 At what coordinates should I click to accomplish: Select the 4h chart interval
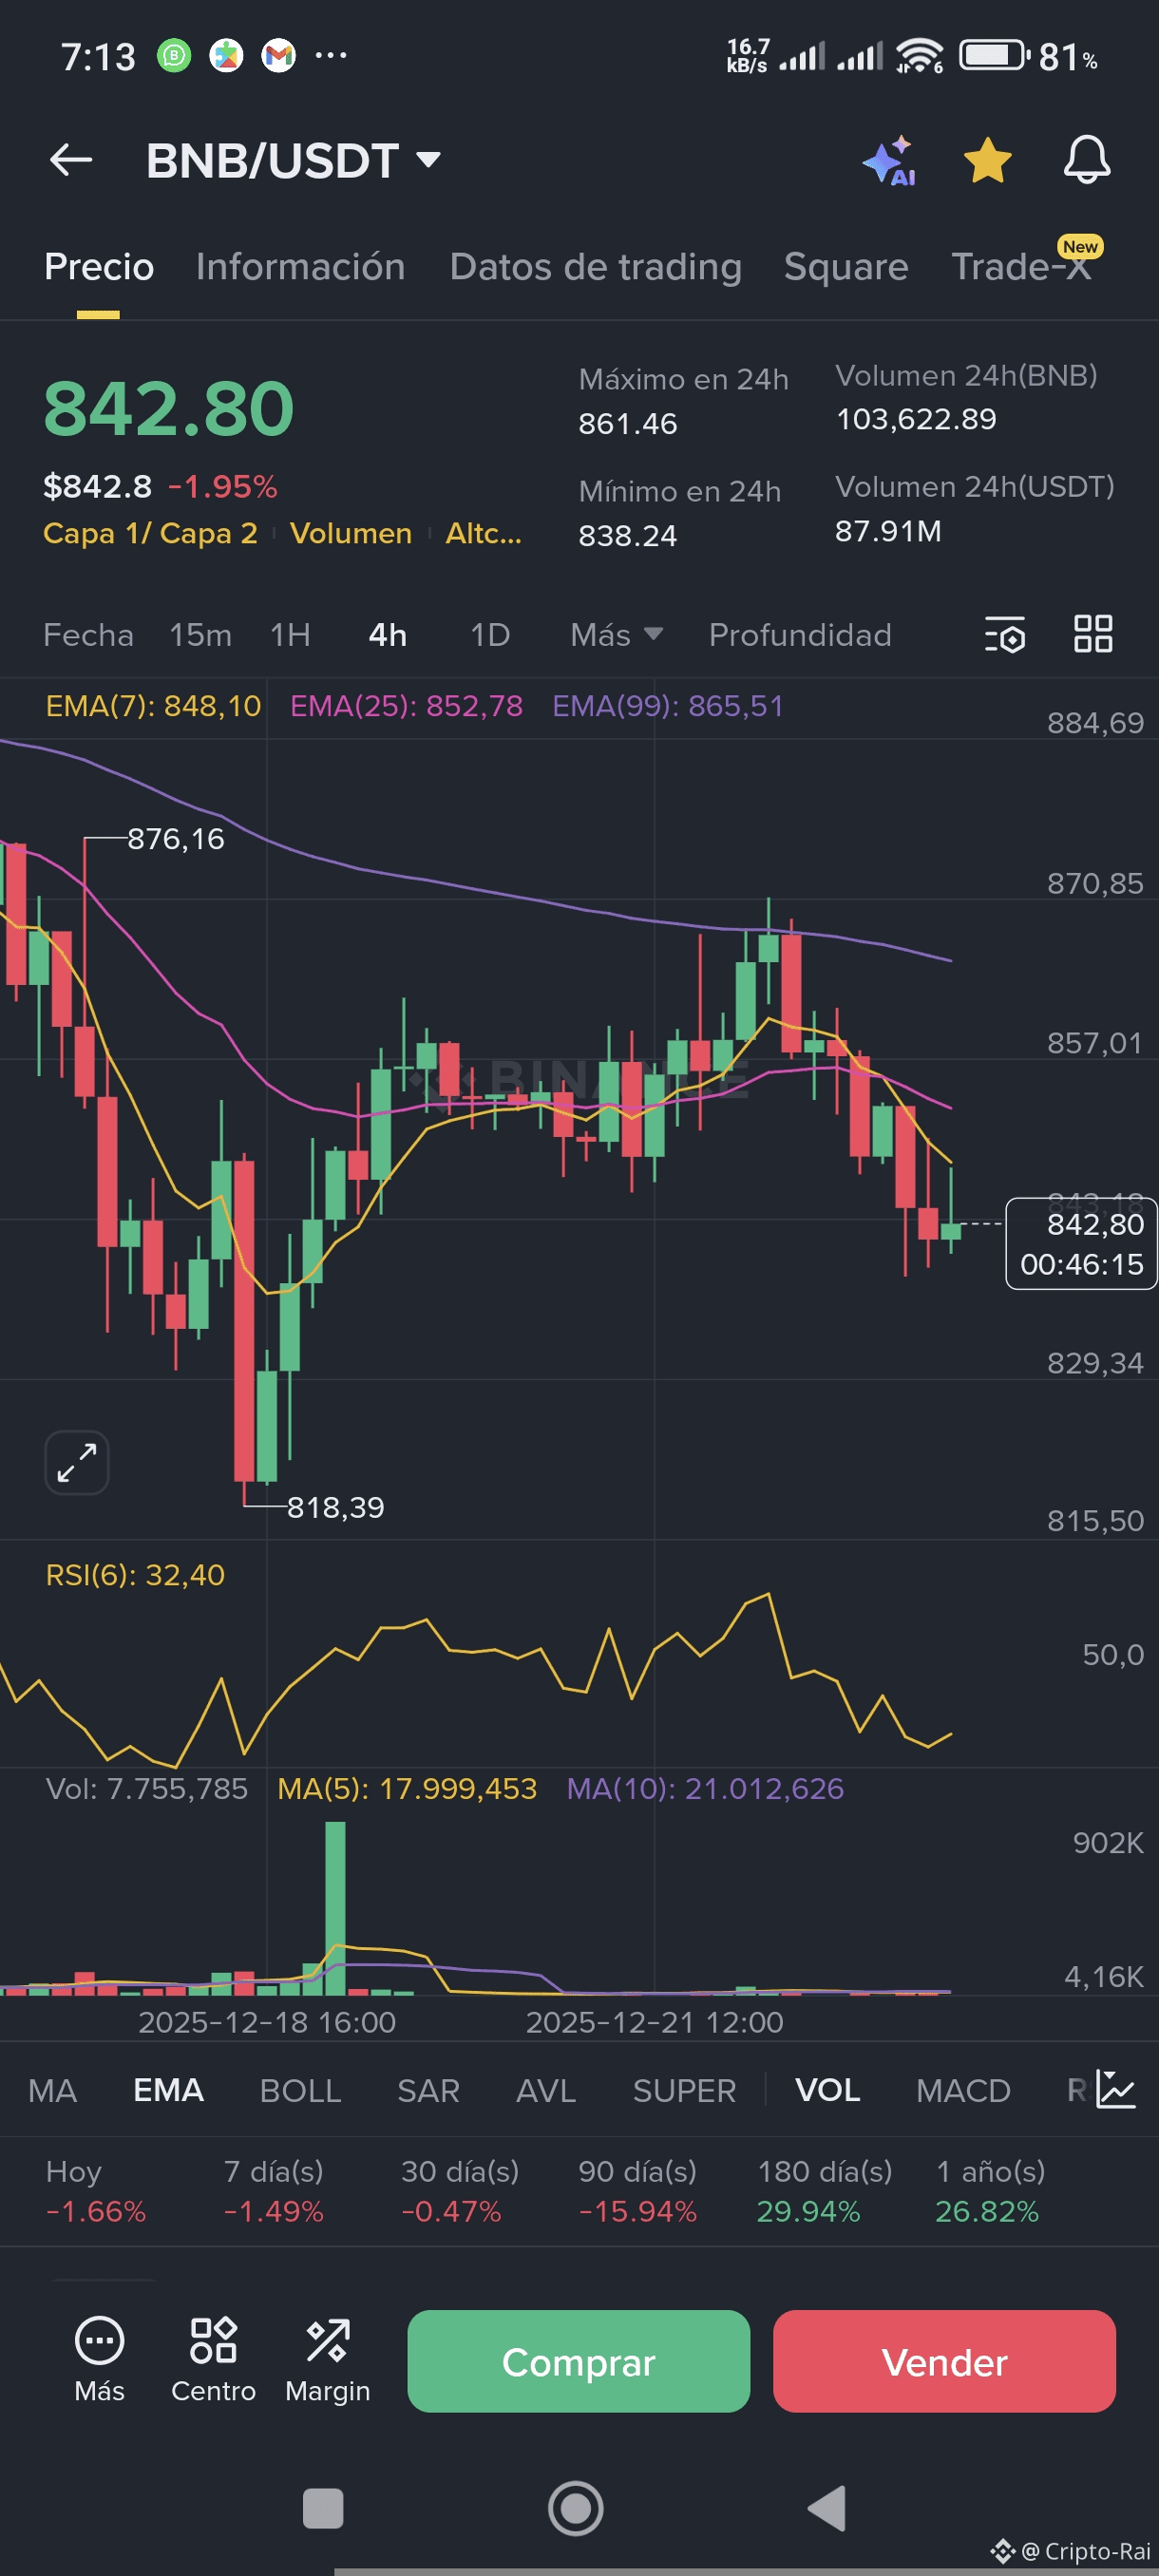tap(388, 635)
